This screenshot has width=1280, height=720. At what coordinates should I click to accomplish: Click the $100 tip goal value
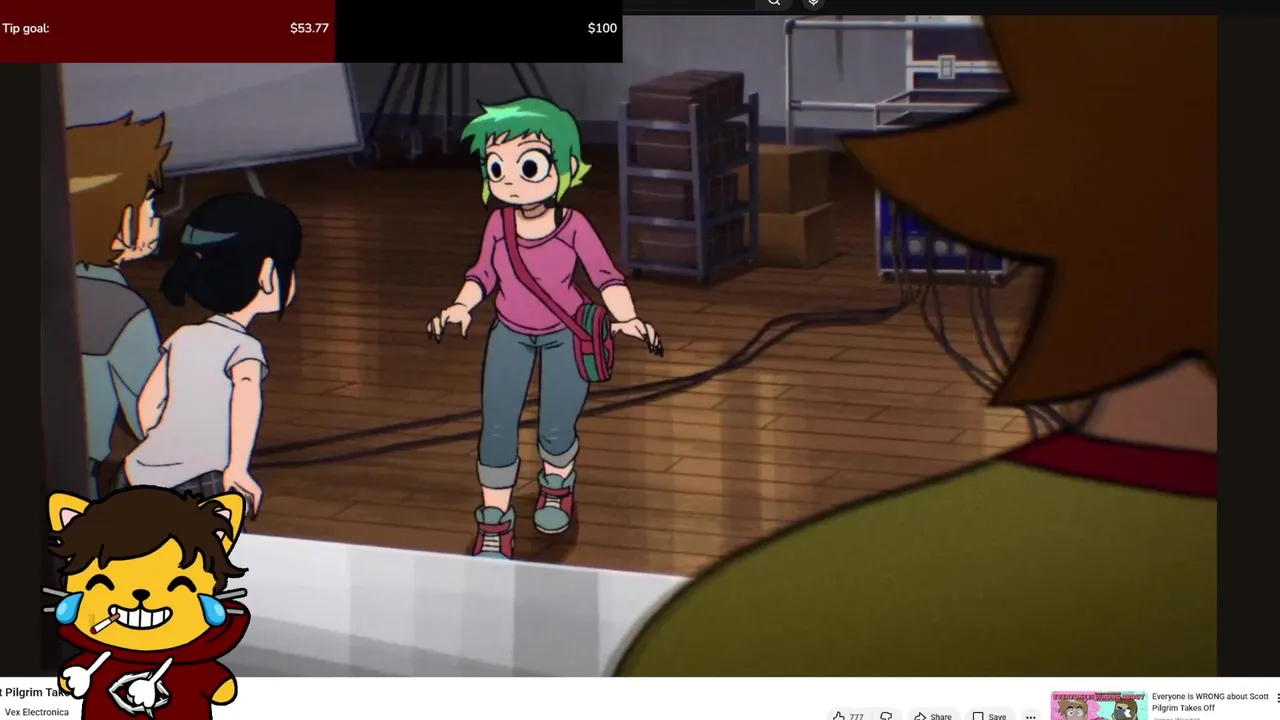coord(602,28)
